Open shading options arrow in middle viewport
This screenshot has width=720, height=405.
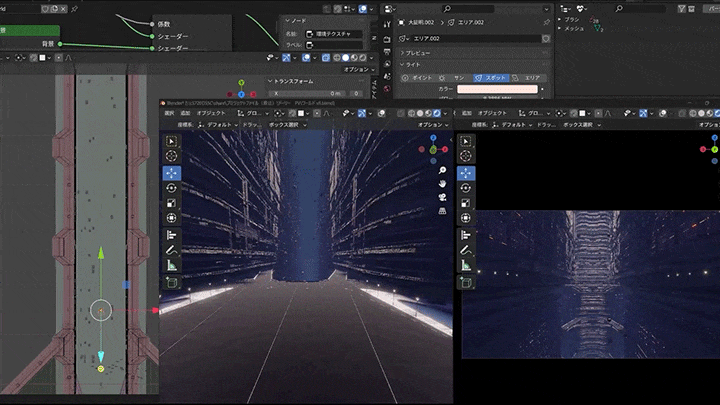(445, 113)
